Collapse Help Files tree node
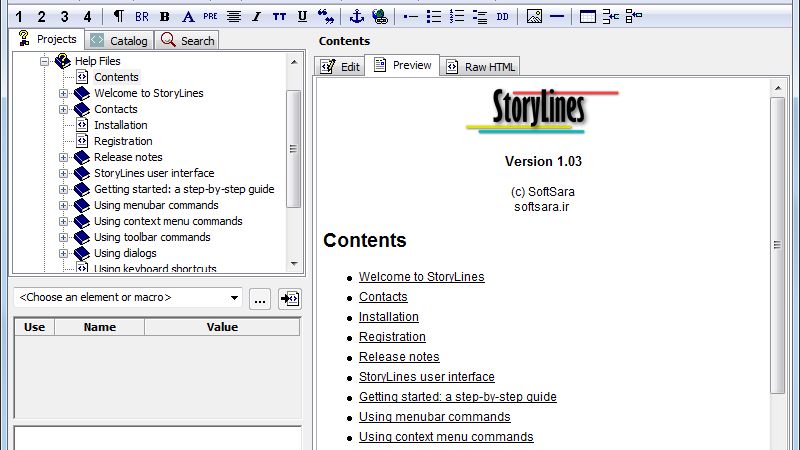 coord(44,61)
